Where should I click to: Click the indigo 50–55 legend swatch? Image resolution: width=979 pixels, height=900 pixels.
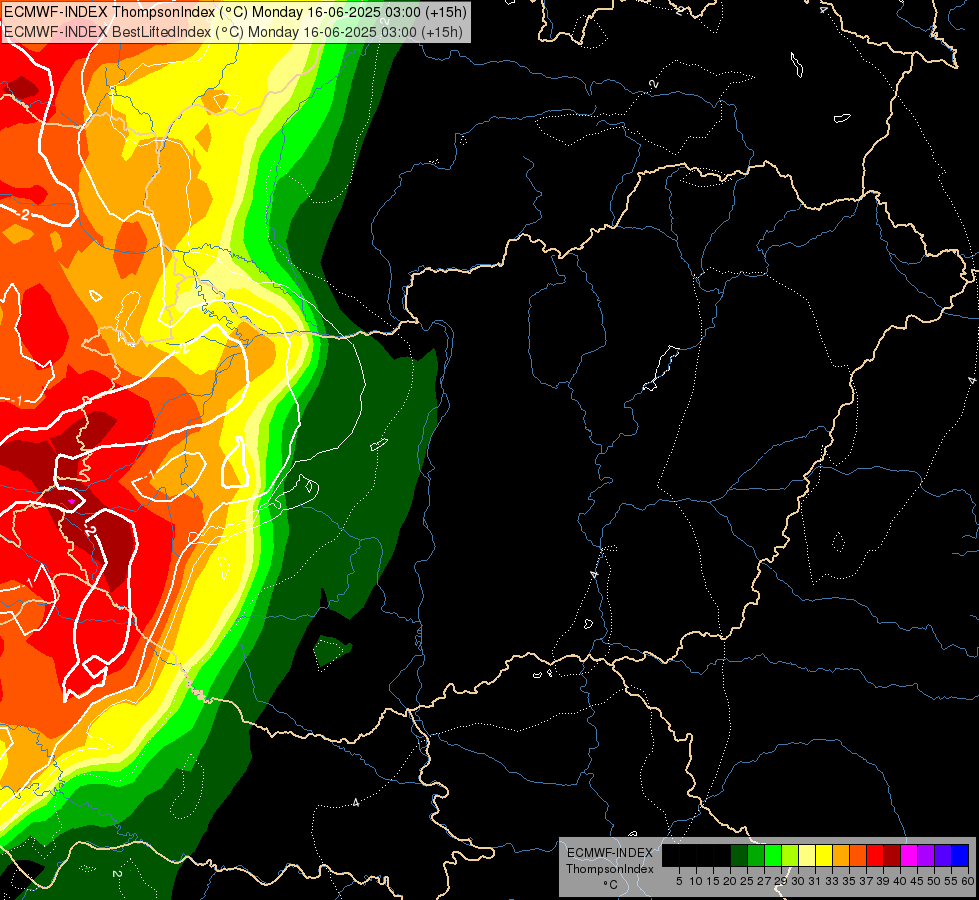click(x=943, y=855)
